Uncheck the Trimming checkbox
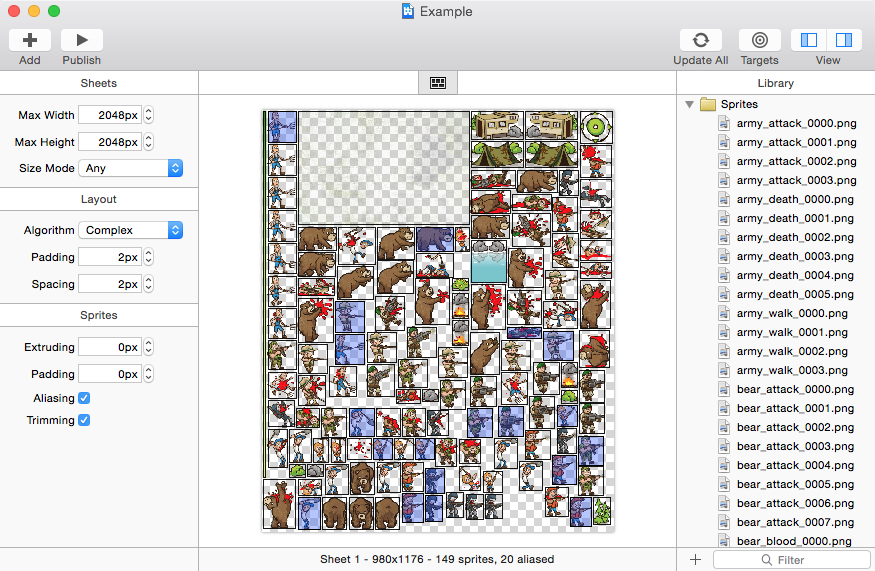Image resolution: width=875 pixels, height=571 pixels. coord(84,420)
